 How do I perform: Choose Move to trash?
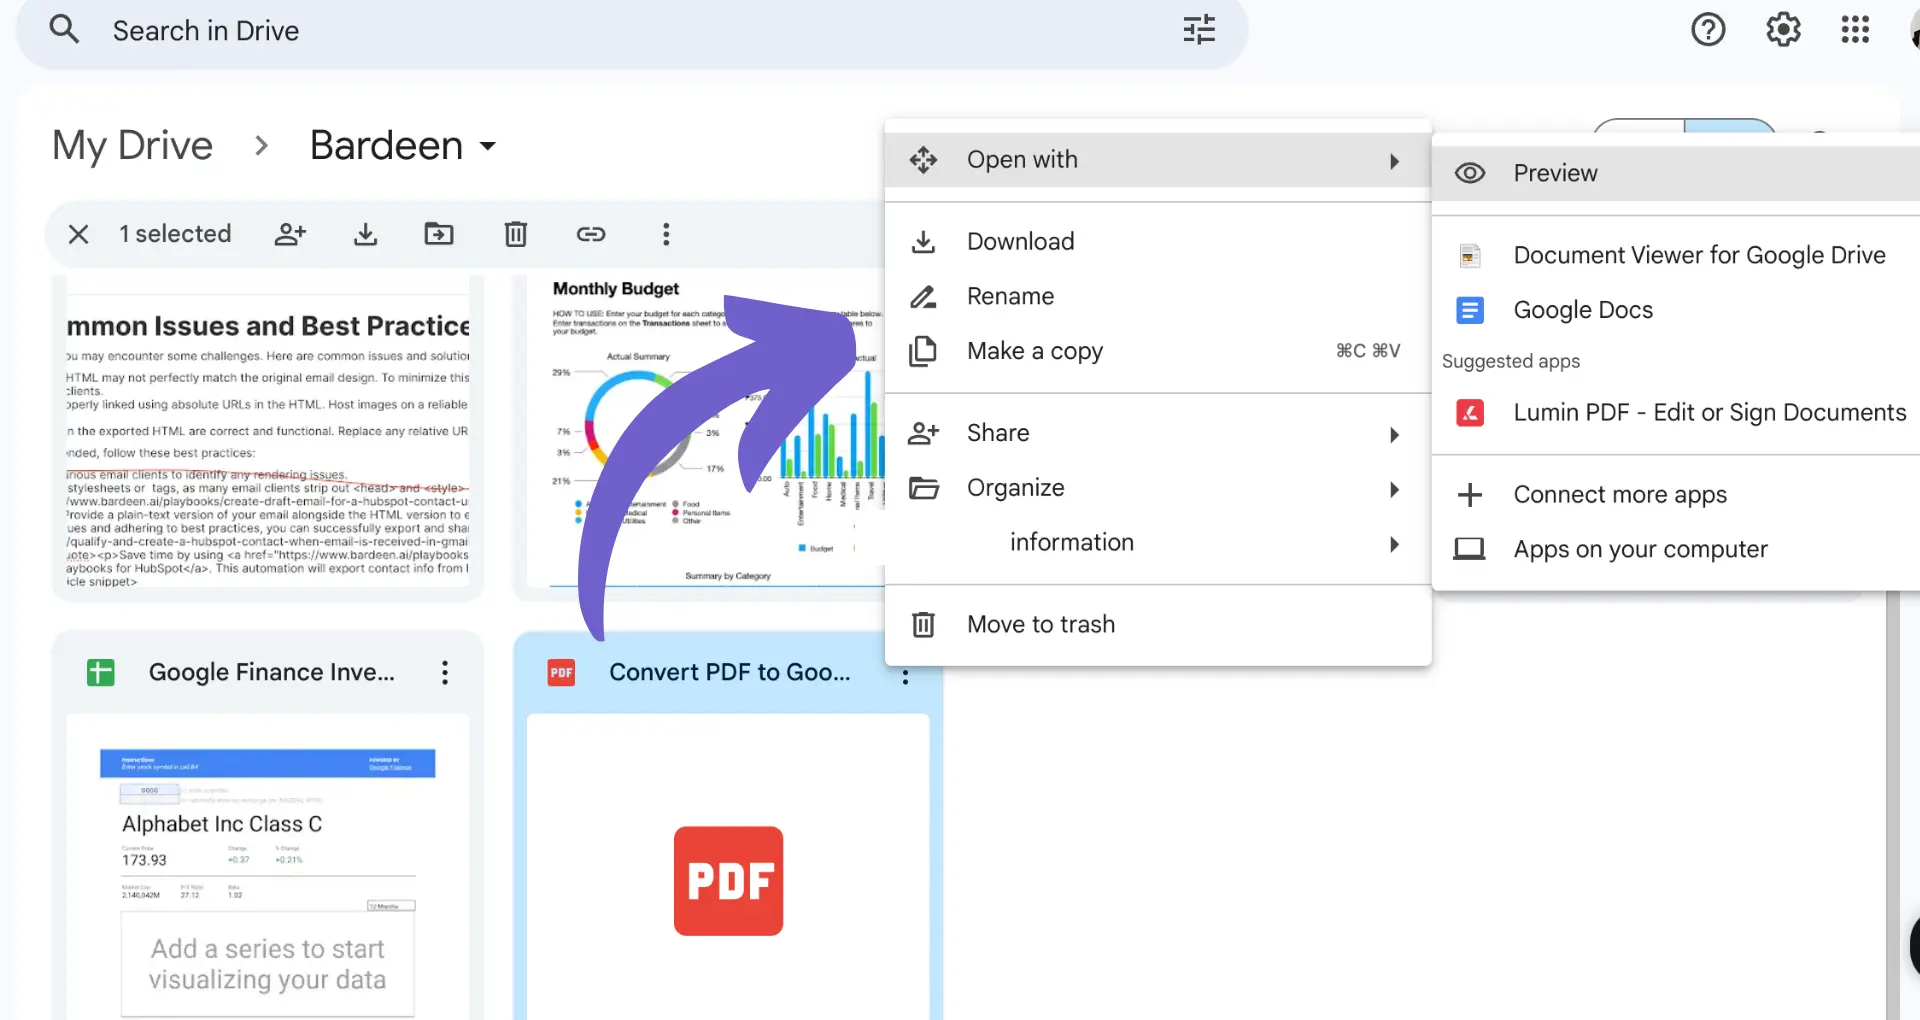[x=1158, y=624]
